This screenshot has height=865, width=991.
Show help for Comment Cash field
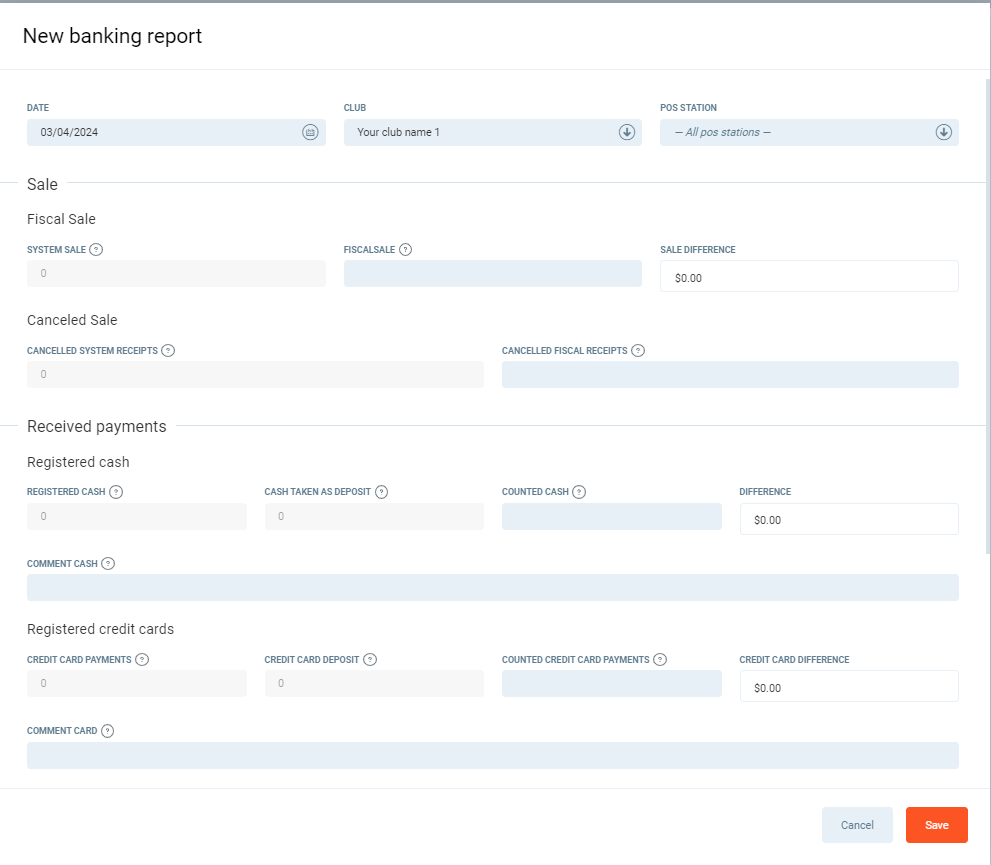(x=108, y=564)
